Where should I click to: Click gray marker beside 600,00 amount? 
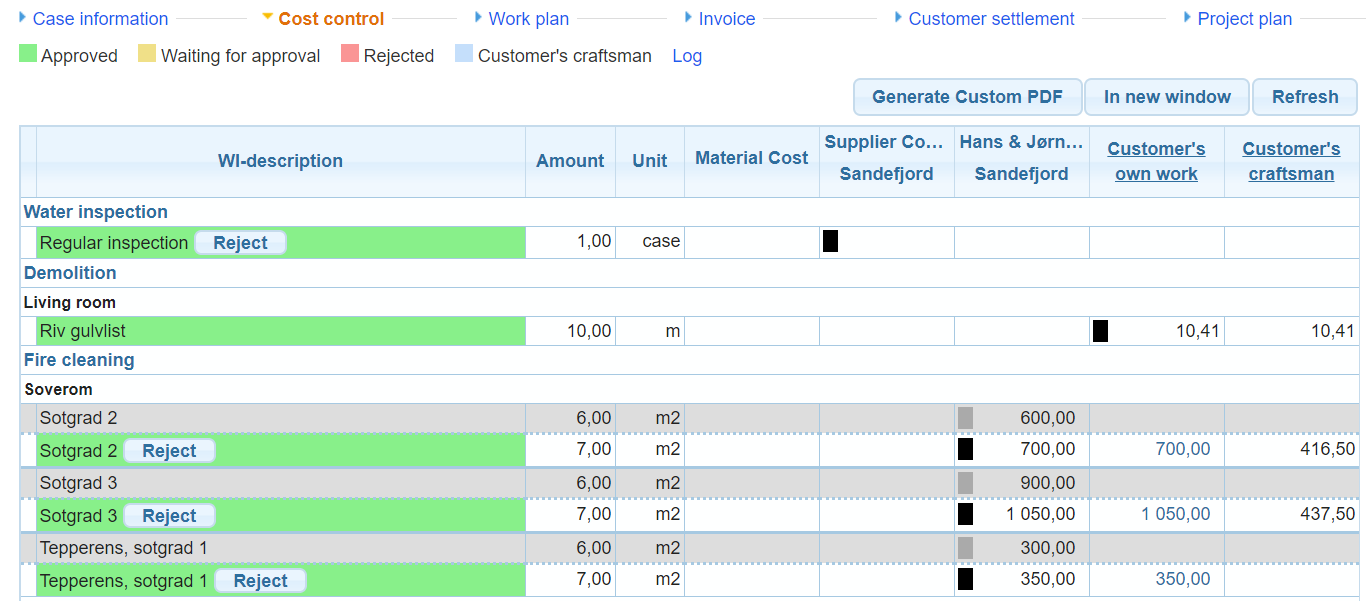tap(965, 418)
